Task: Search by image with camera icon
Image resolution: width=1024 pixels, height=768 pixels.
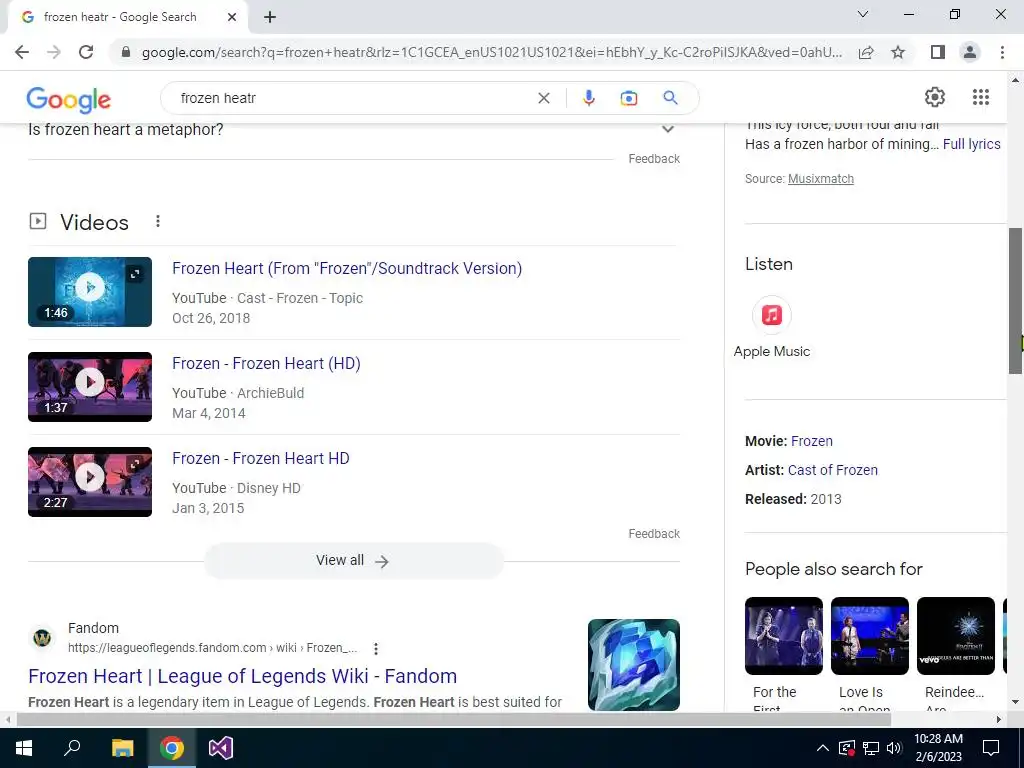Action: click(628, 98)
